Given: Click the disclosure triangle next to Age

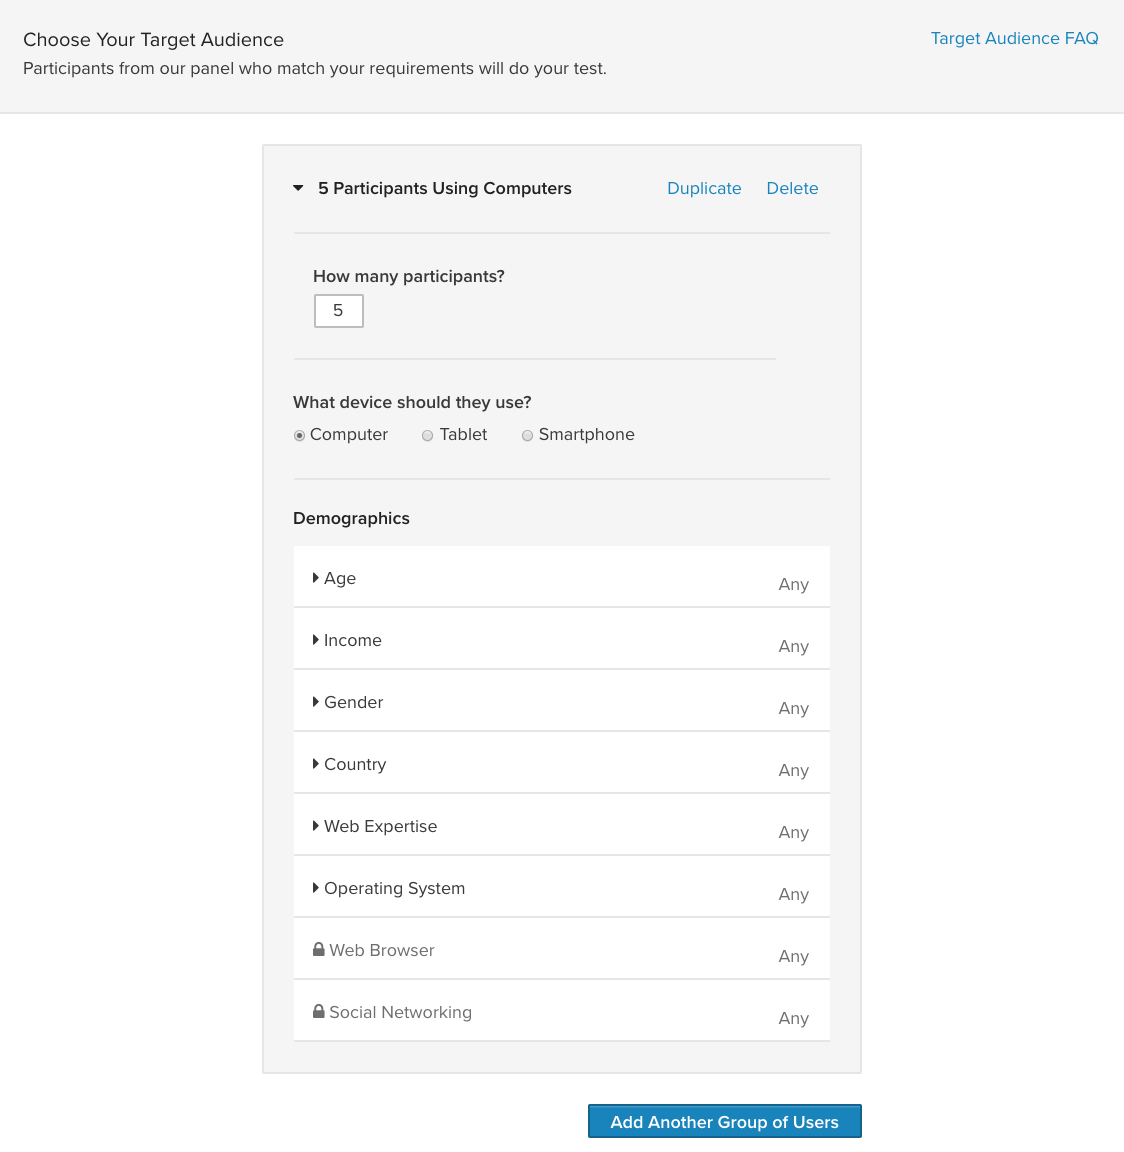Looking at the screenshot, I should point(318,578).
